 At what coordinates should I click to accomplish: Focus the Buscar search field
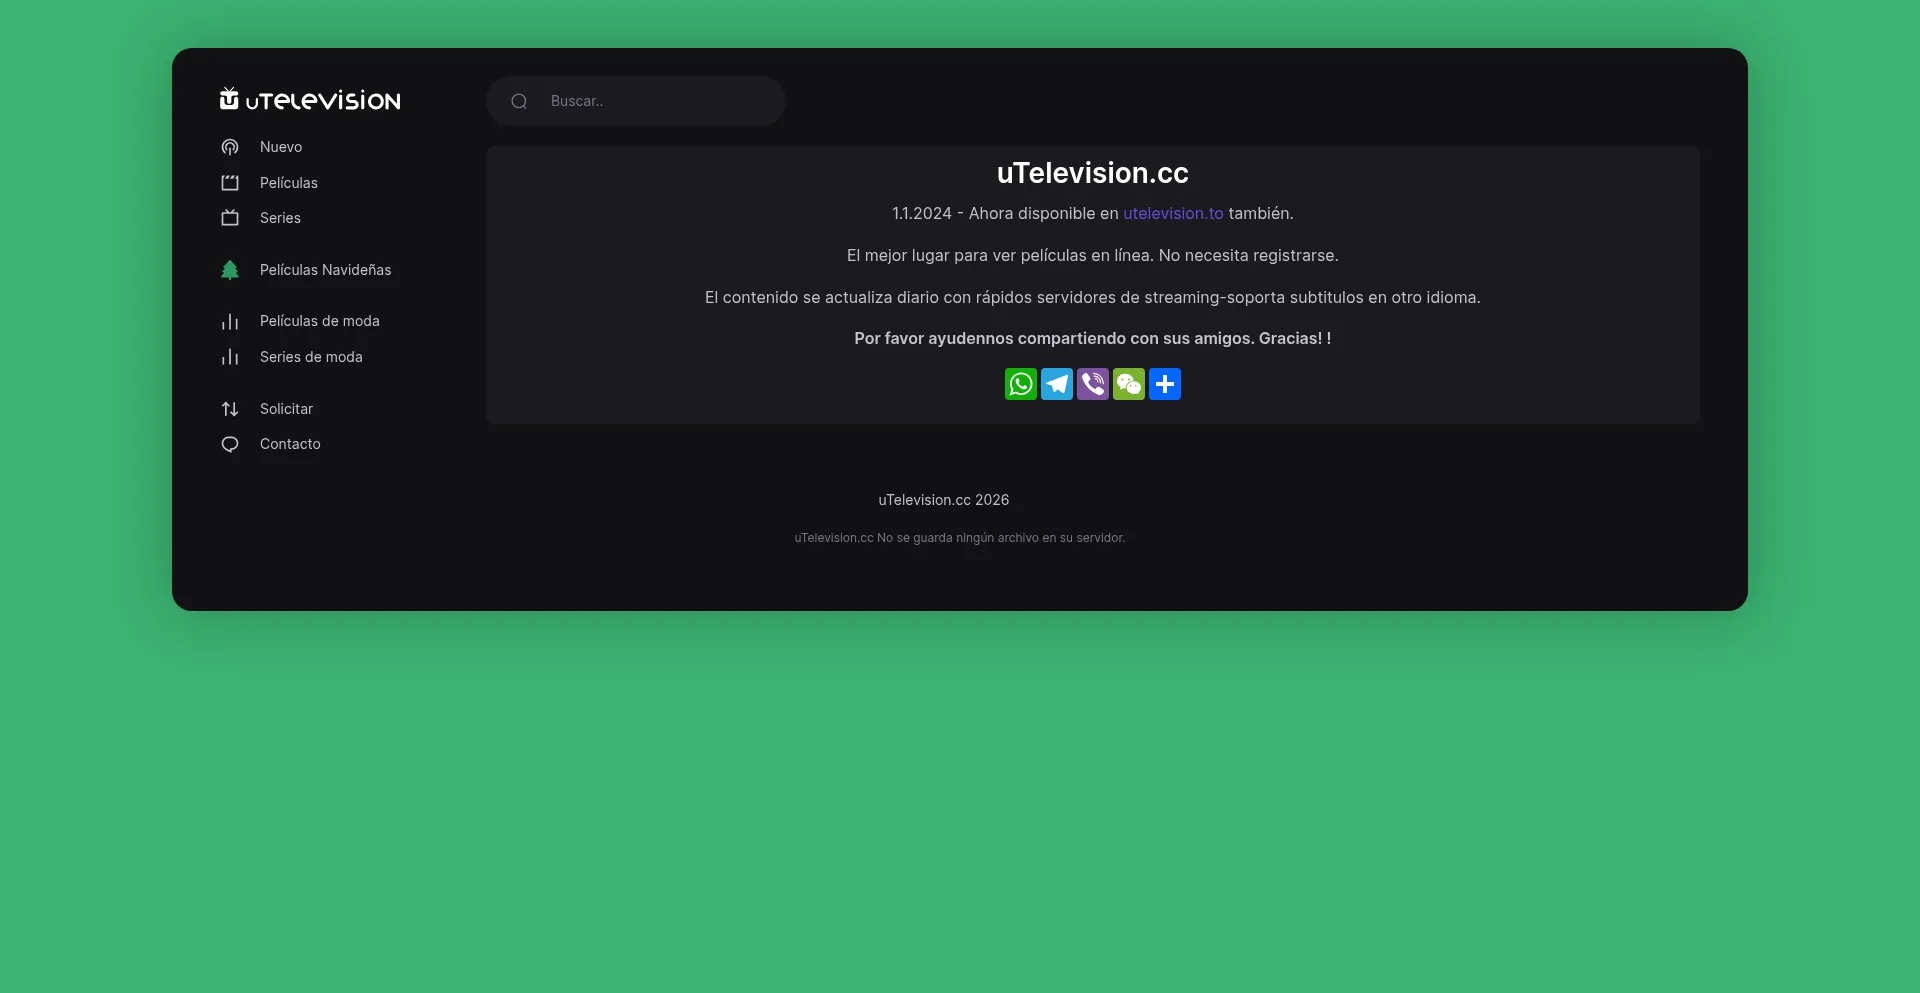636,101
